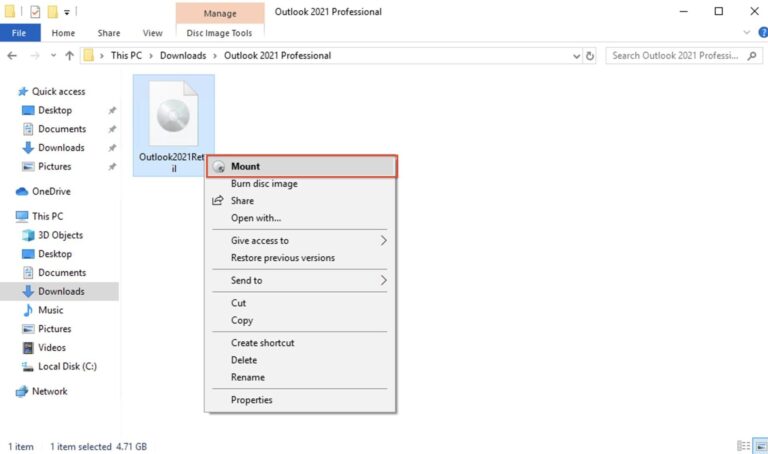Click the Refresh button

[x=590, y=56]
